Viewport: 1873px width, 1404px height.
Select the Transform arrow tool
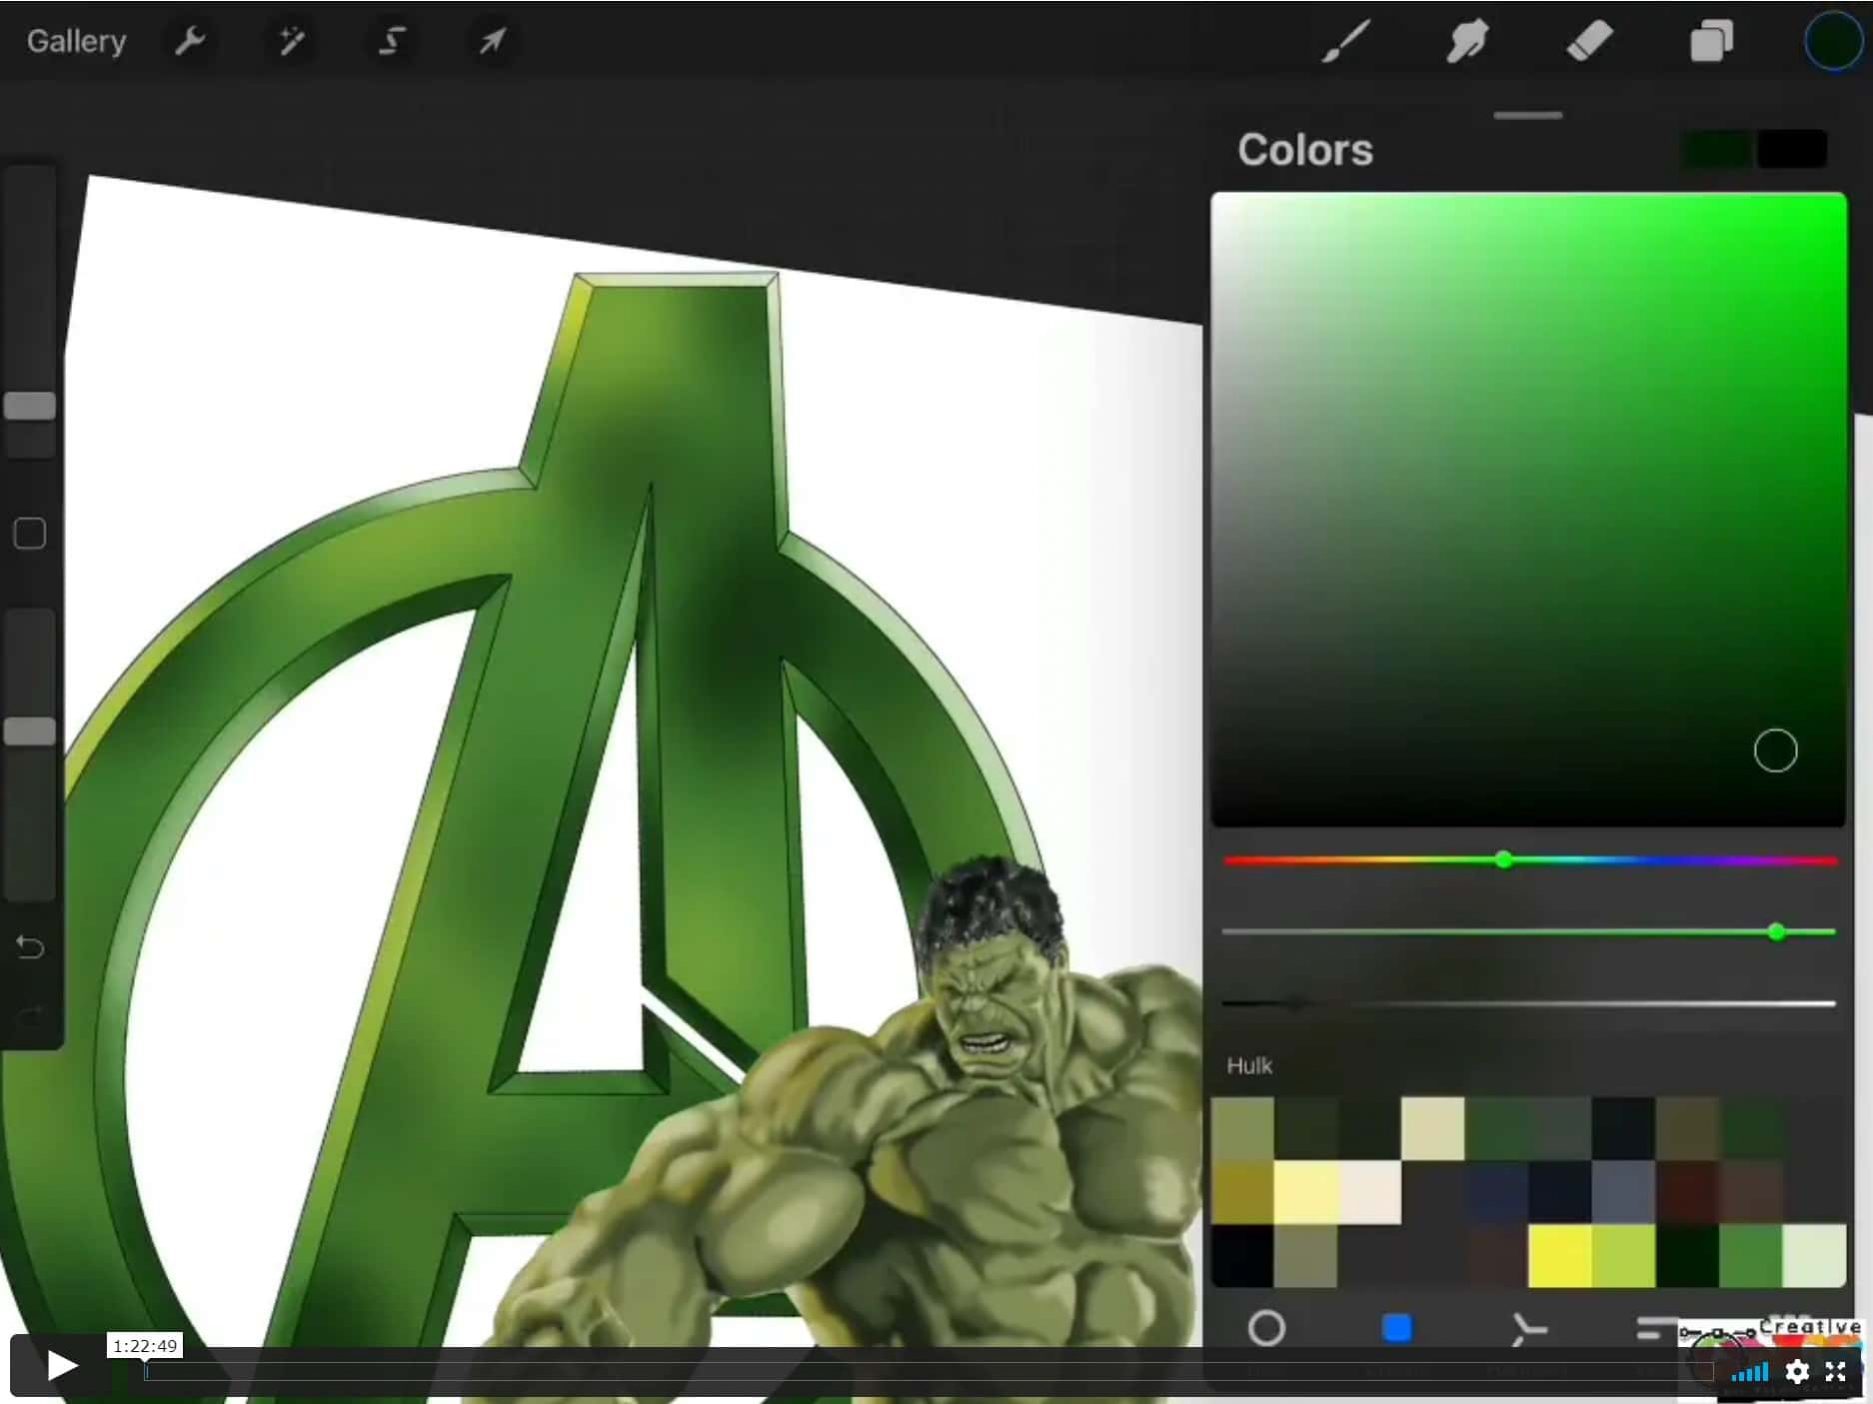(x=491, y=42)
